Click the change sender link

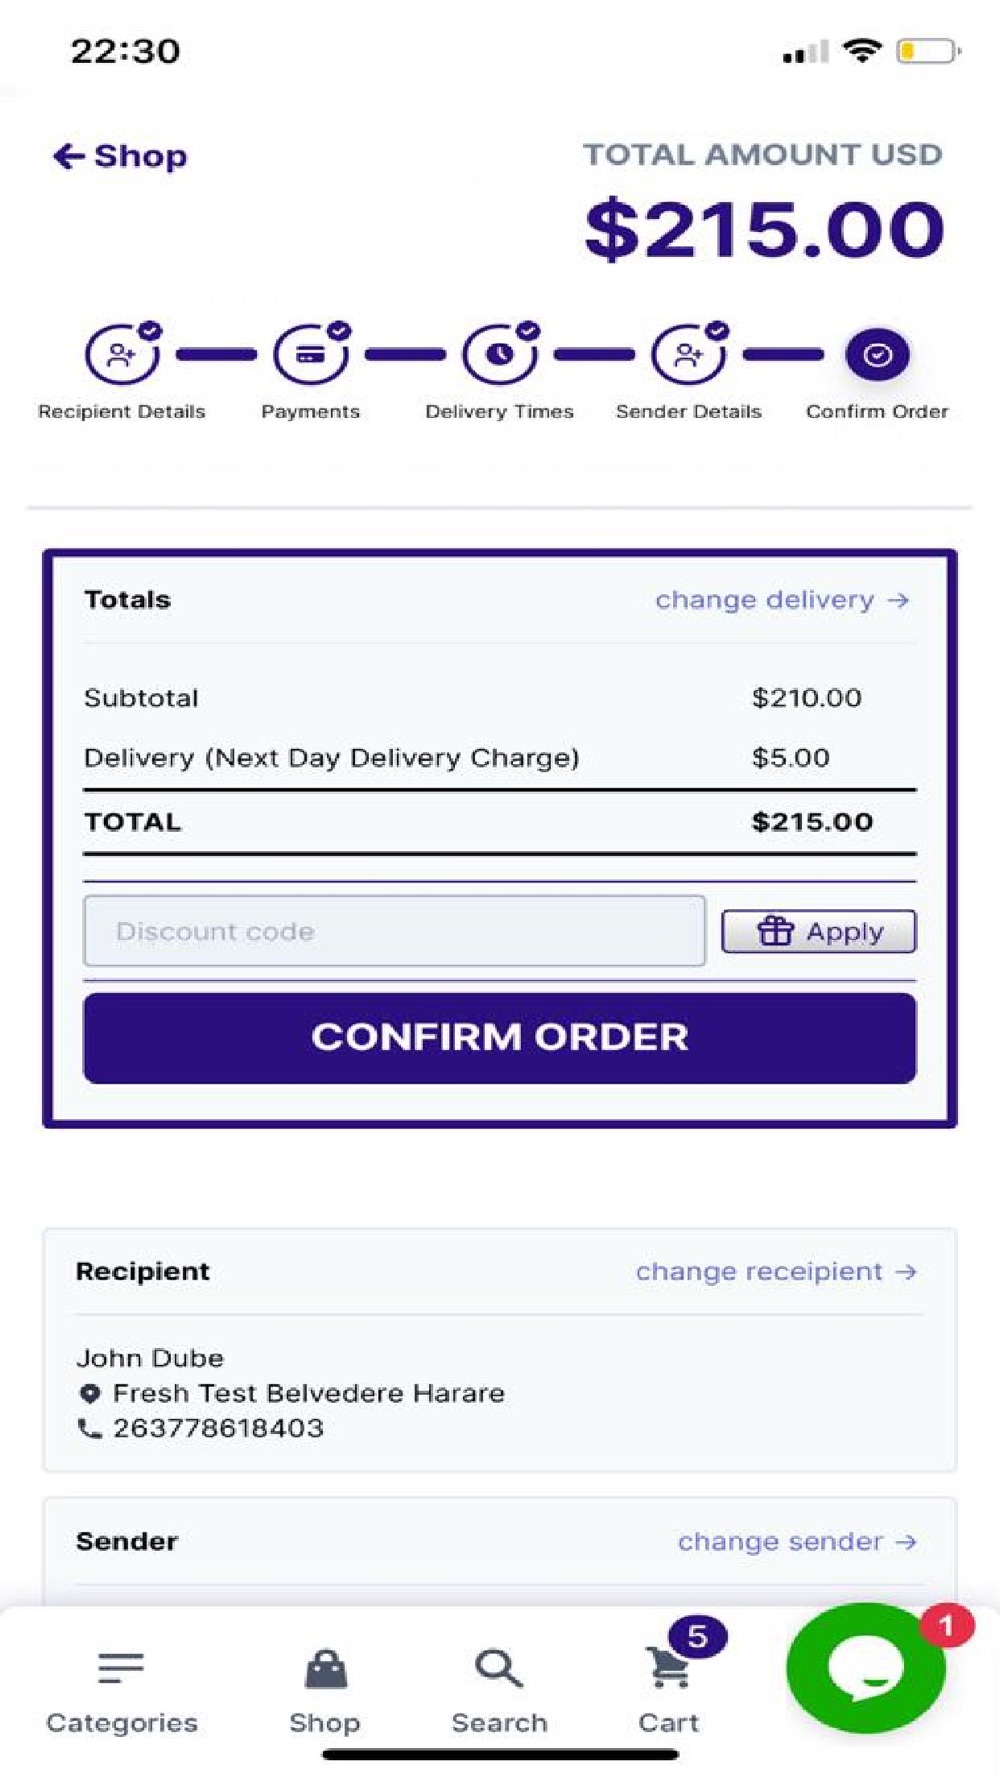(x=796, y=1541)
